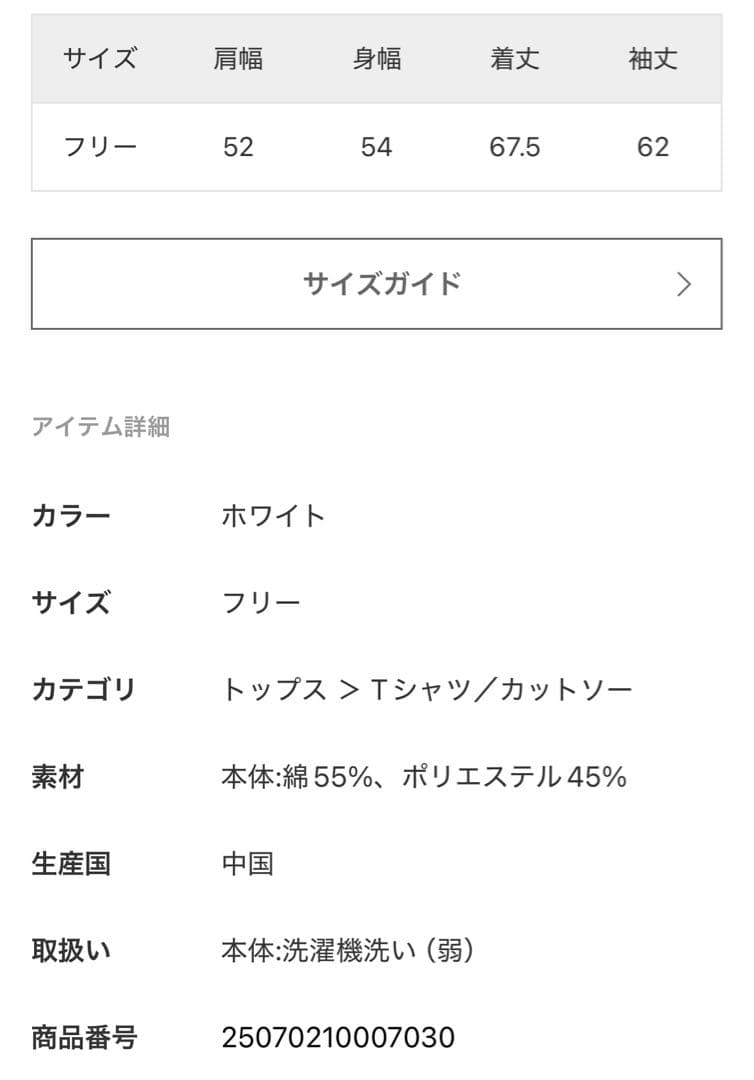Click the shoulder width value 52
This screenshot has height=1080, width=754.
click(x=238, y=147)
